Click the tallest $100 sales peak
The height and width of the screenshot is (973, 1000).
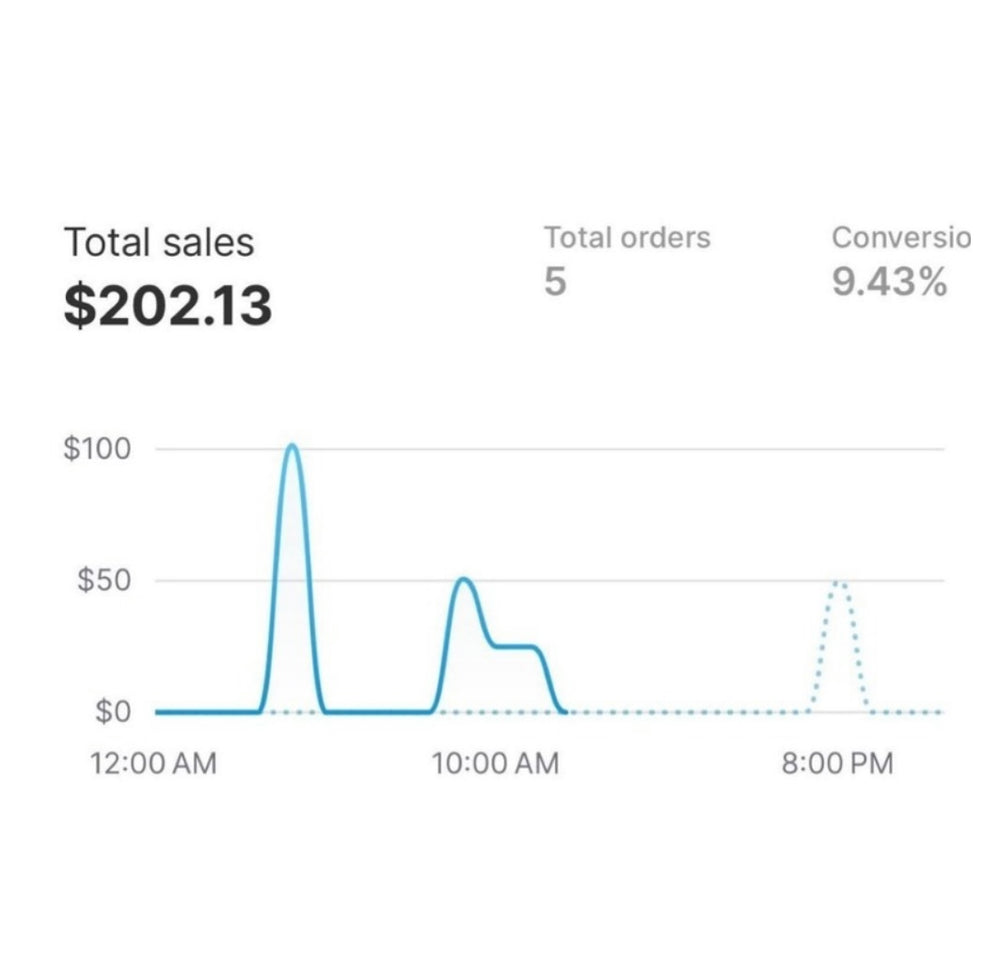(291, 447)
